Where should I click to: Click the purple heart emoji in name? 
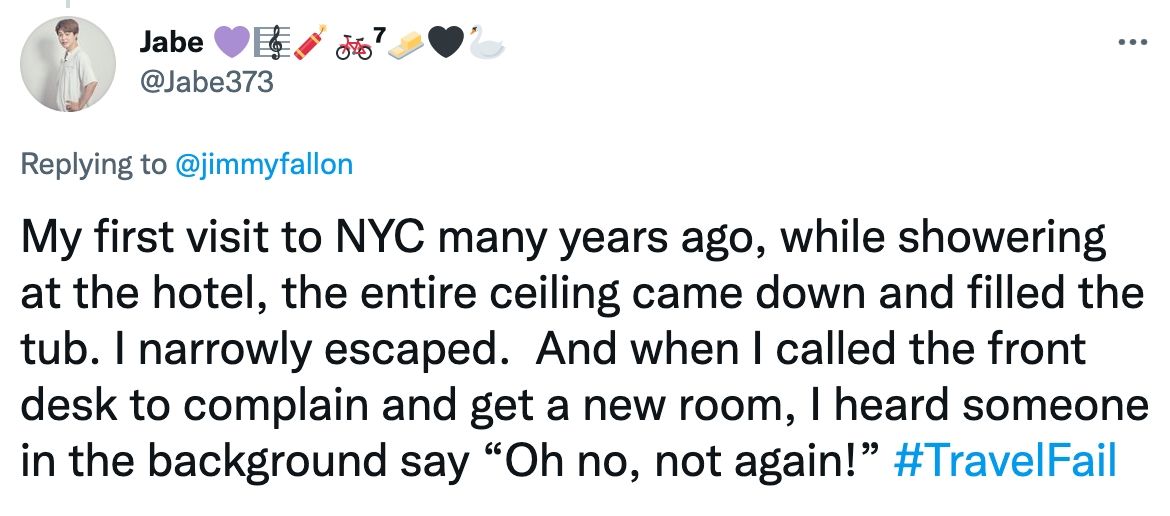[231, 43]
